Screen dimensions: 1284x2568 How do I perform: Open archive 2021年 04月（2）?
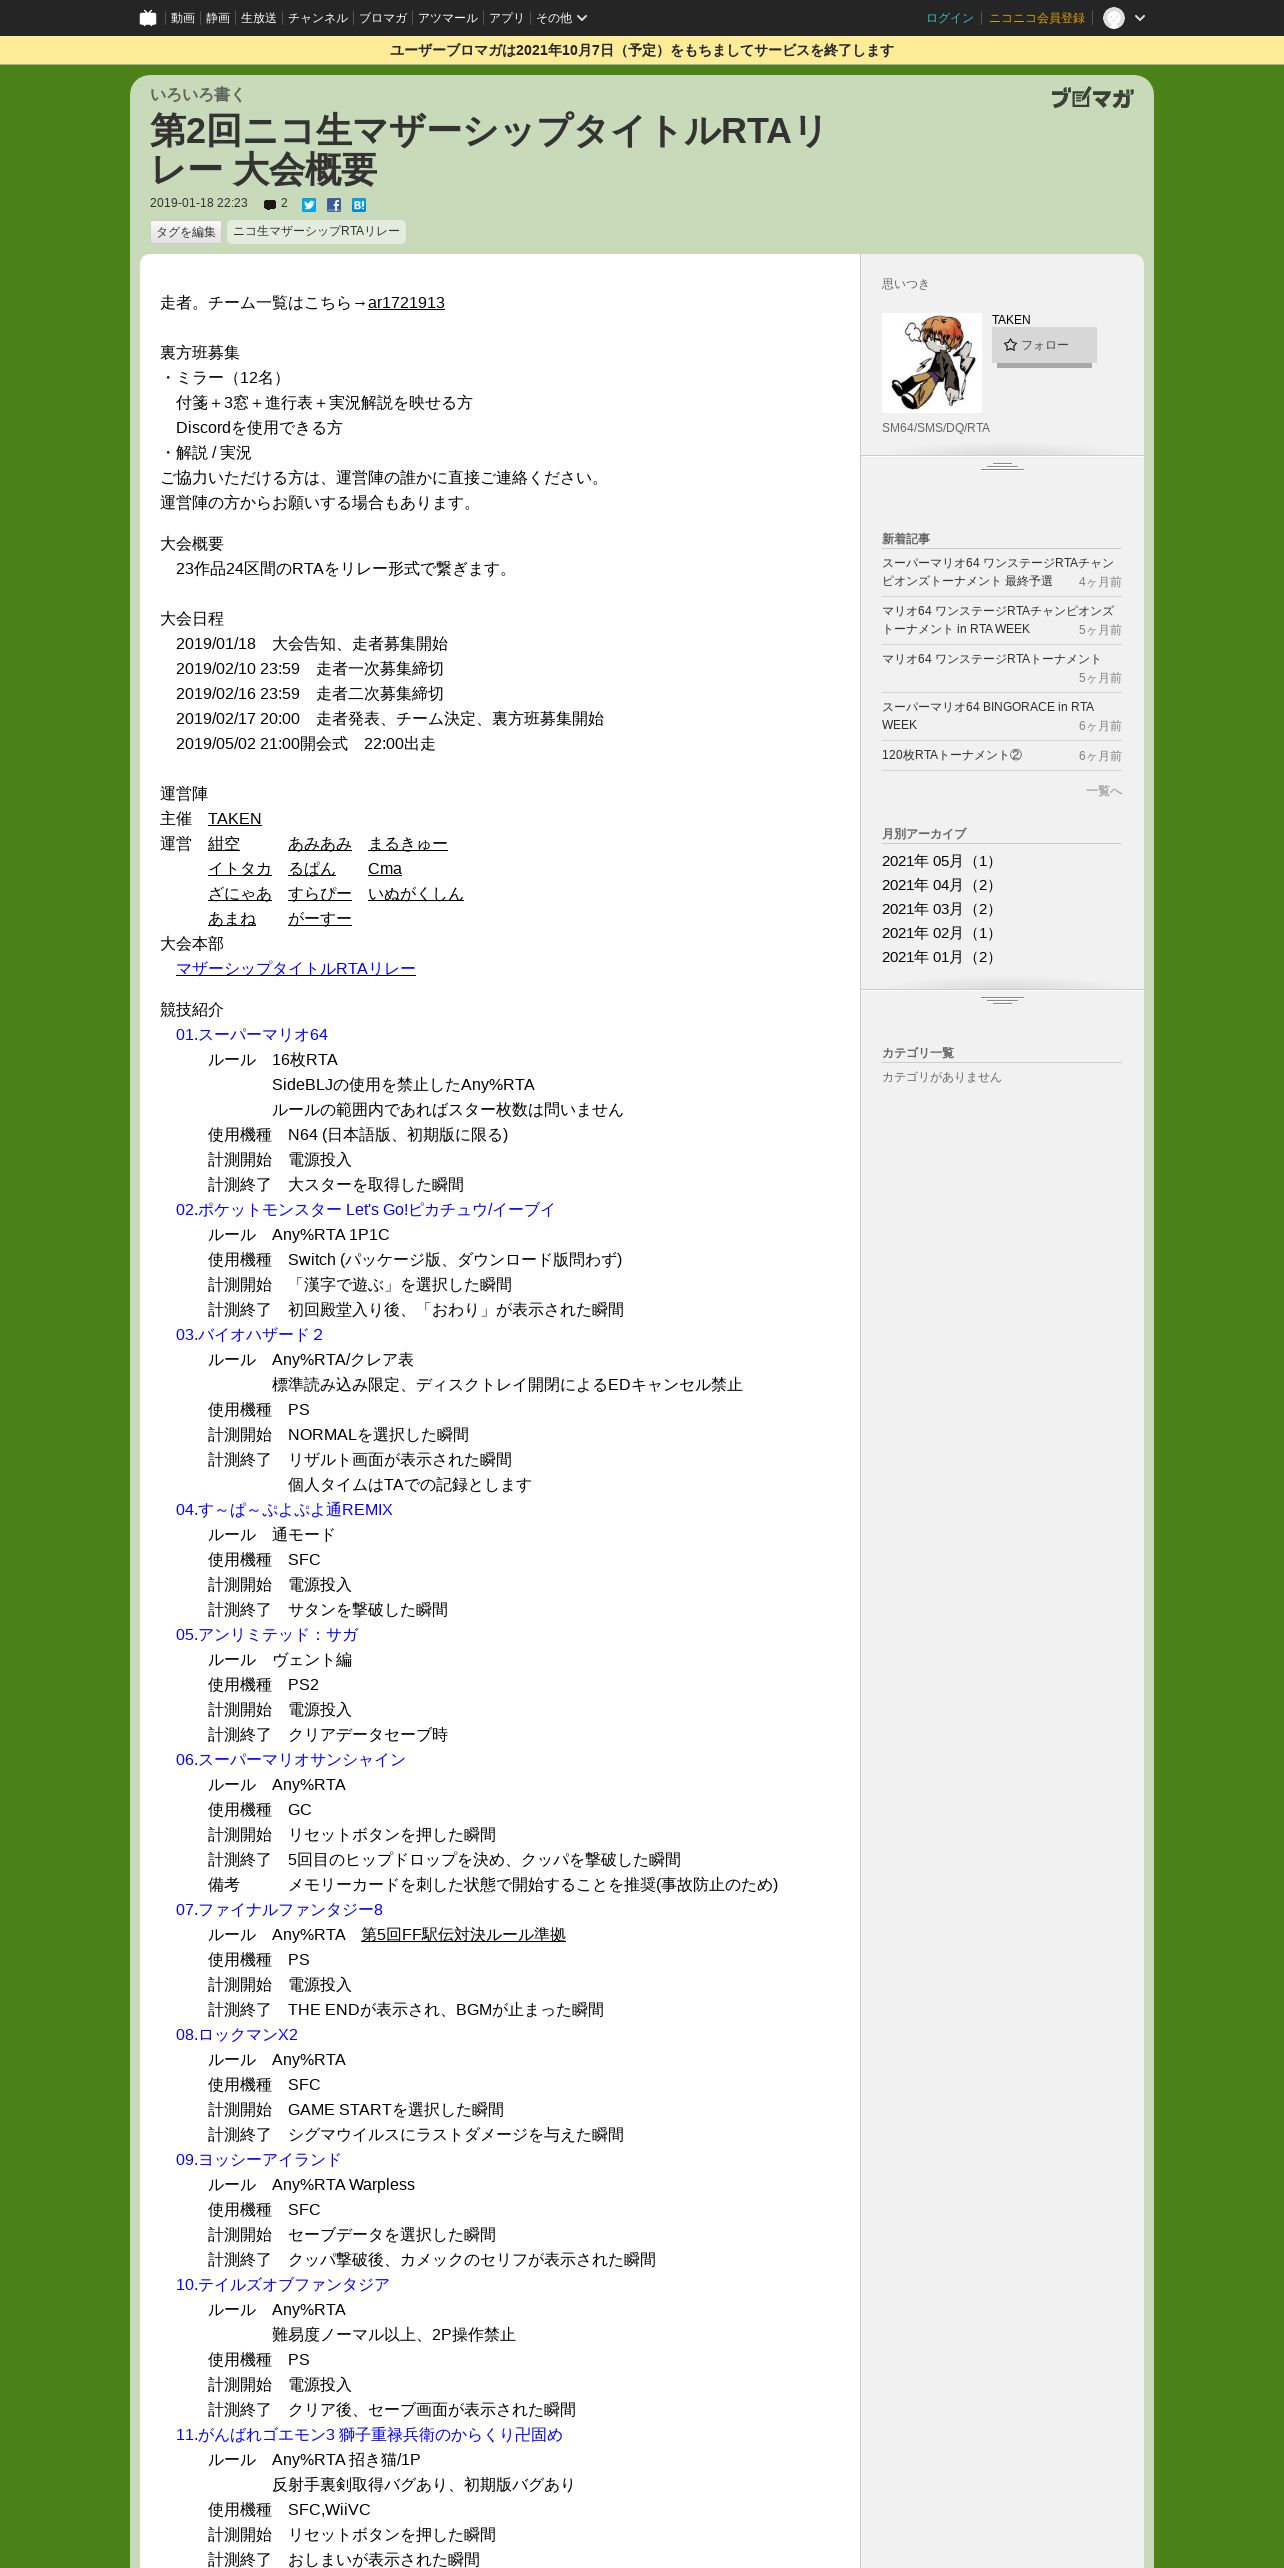pyautogui.click(x=940, y=885)
